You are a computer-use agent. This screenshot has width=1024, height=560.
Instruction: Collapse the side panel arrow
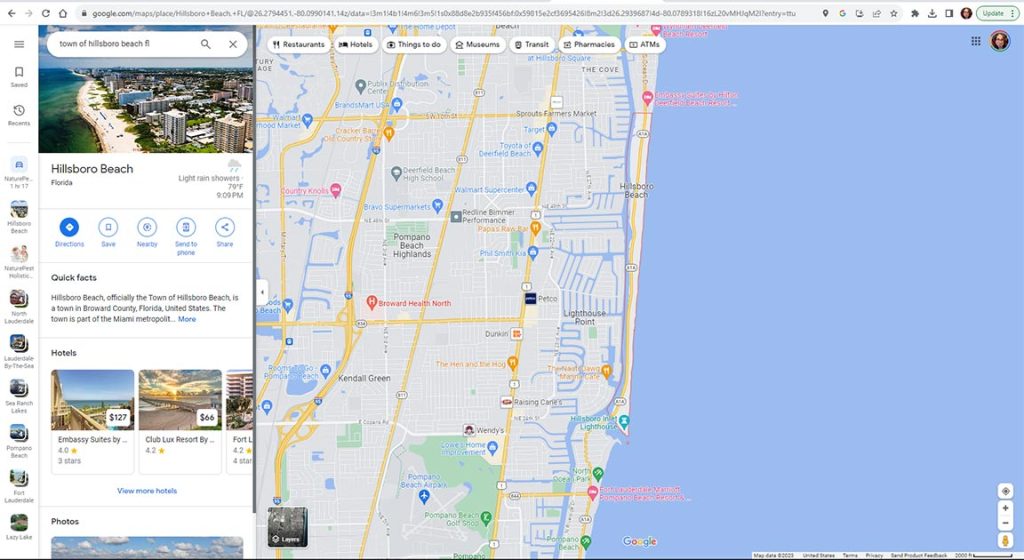[x=262, y=292]
